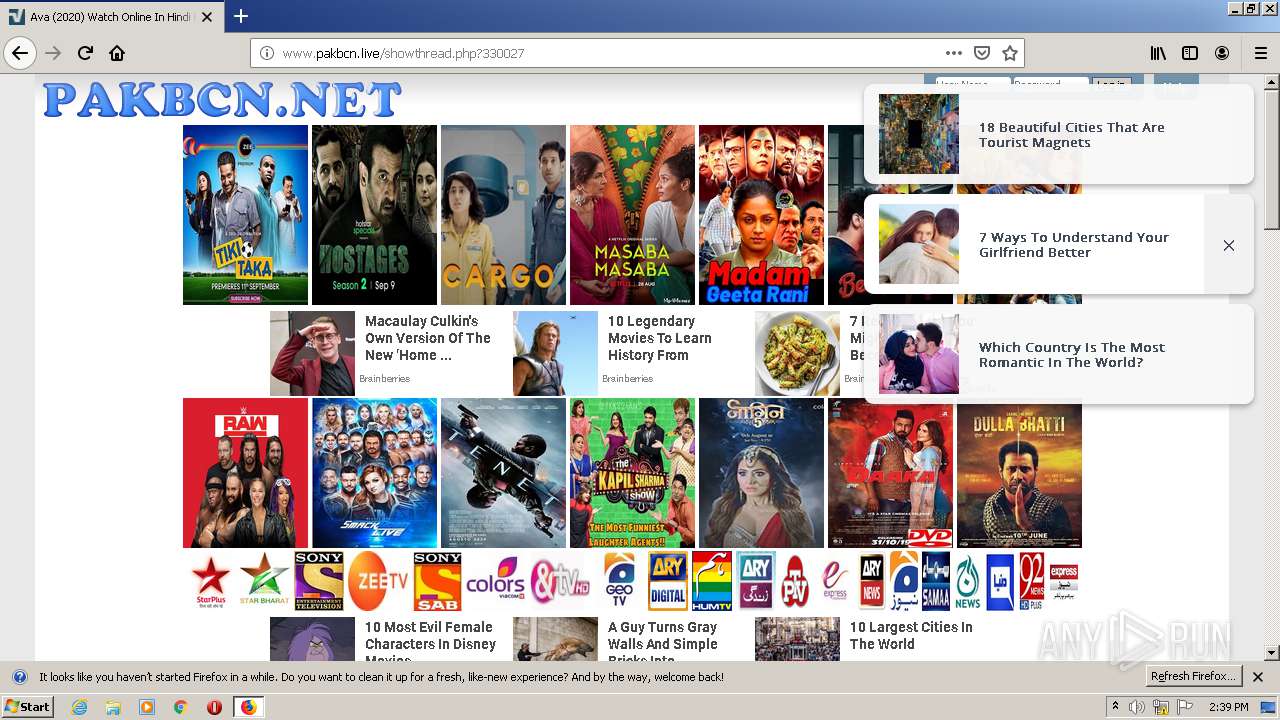Open 7 Ways To Understand Girlfriend notification
The image size is (1280, 720).
[1034, 244]
